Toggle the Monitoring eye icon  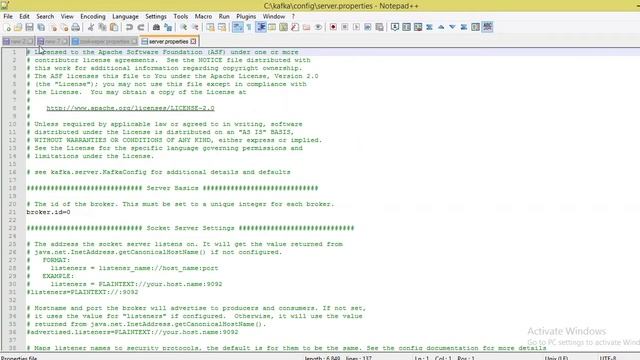[x=318, y=27]
